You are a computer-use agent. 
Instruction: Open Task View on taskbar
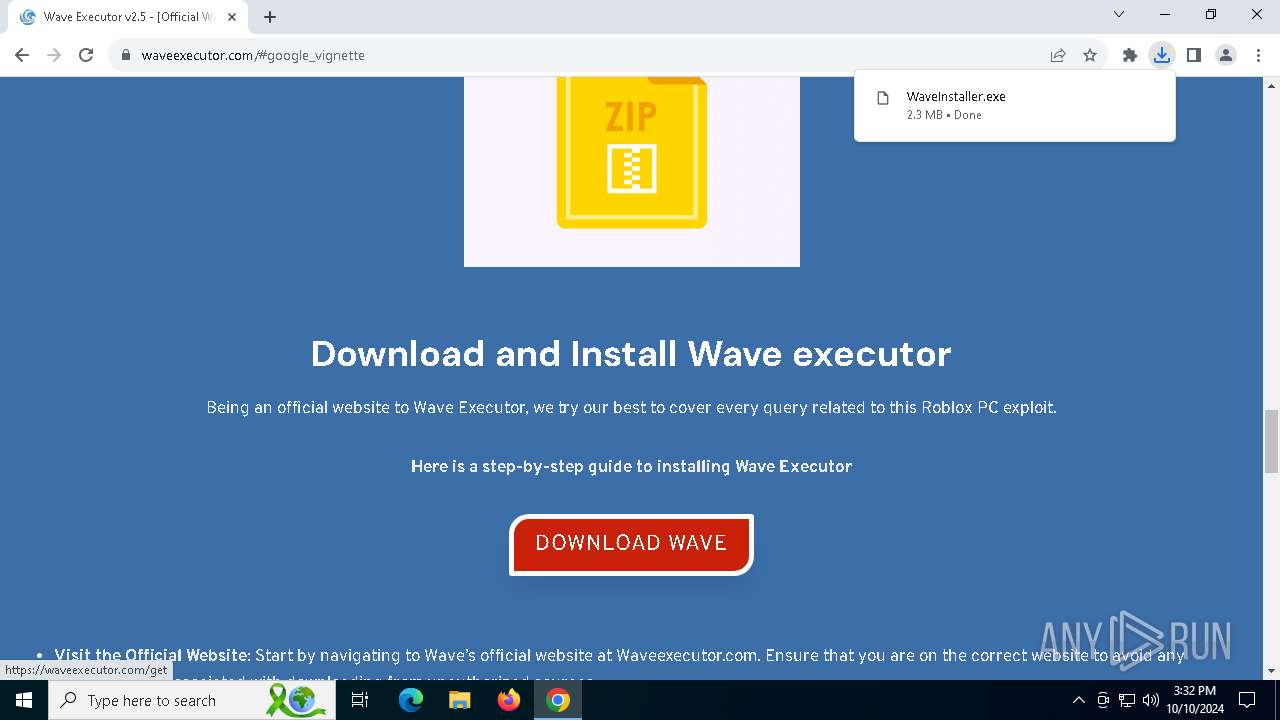(x=360, y=700)
